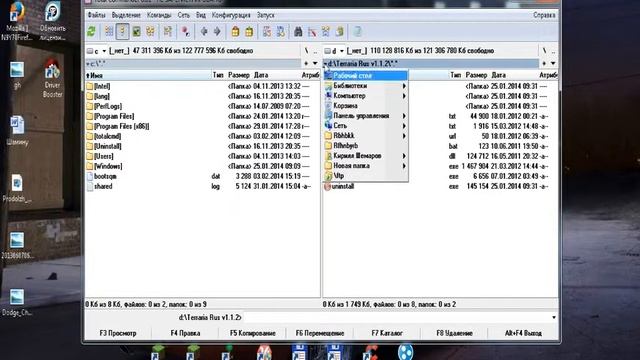Click the invert selection toolbar icon

[168, 31]
